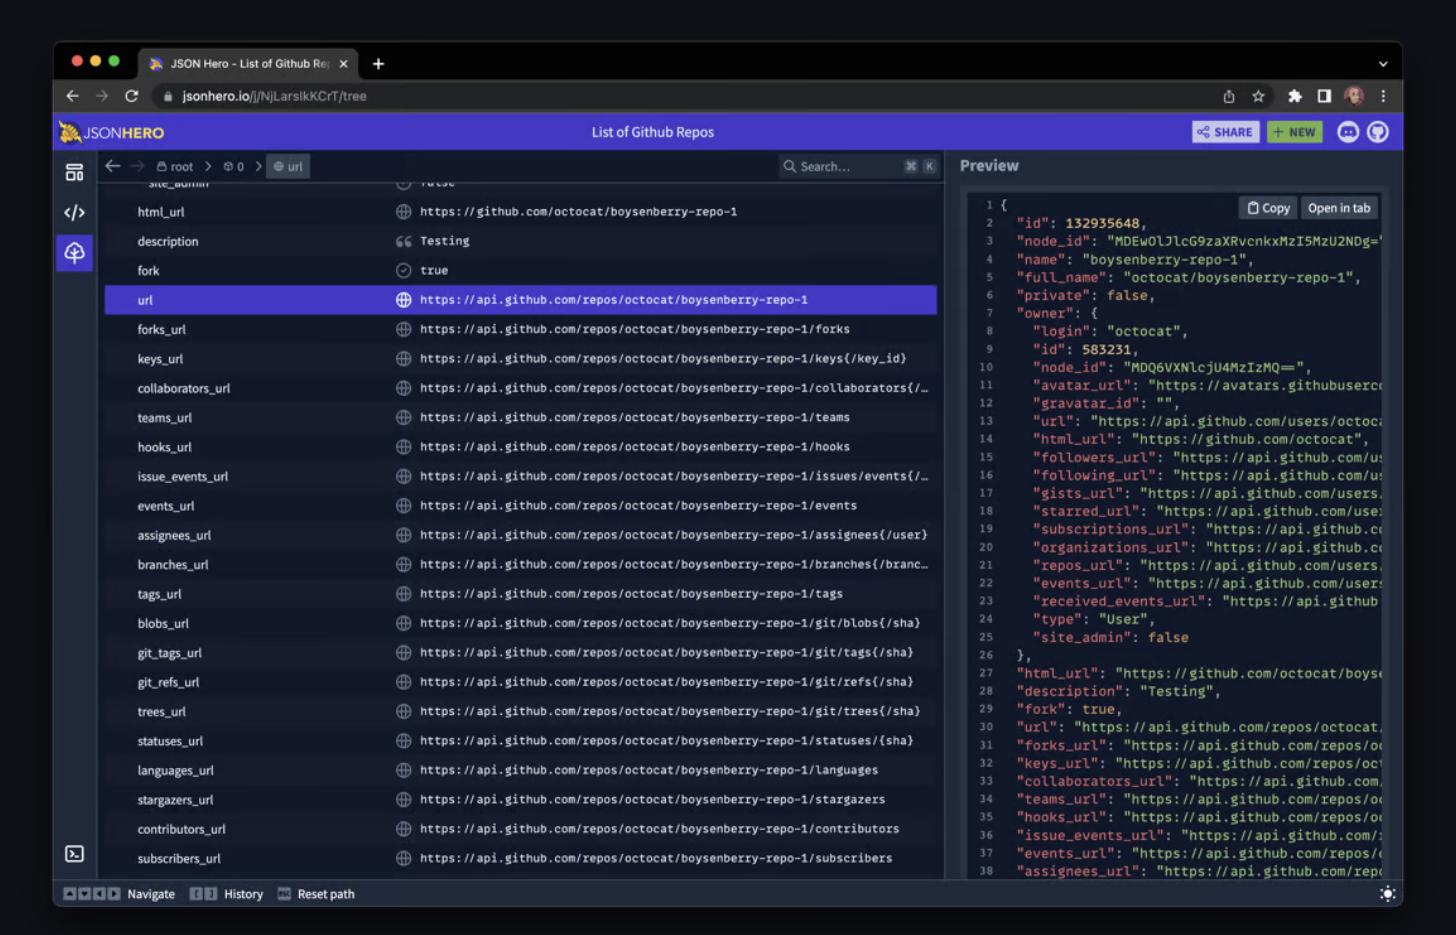Click History label in footer
This screenshot has height=935, width=1456.
(x=243, y=894)
